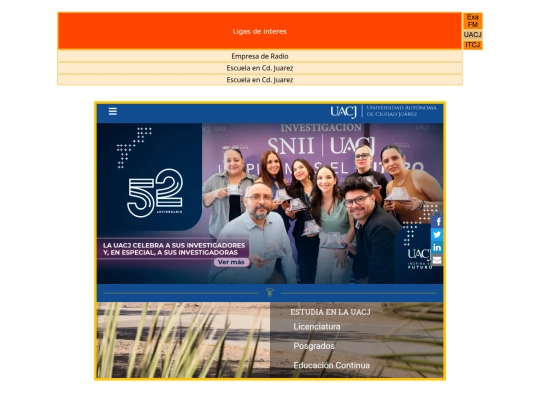Image resolution: width=540 pixels, height=405 pixels.
Task: Select the Empresa de Radio row
Action: click(260, 56)
